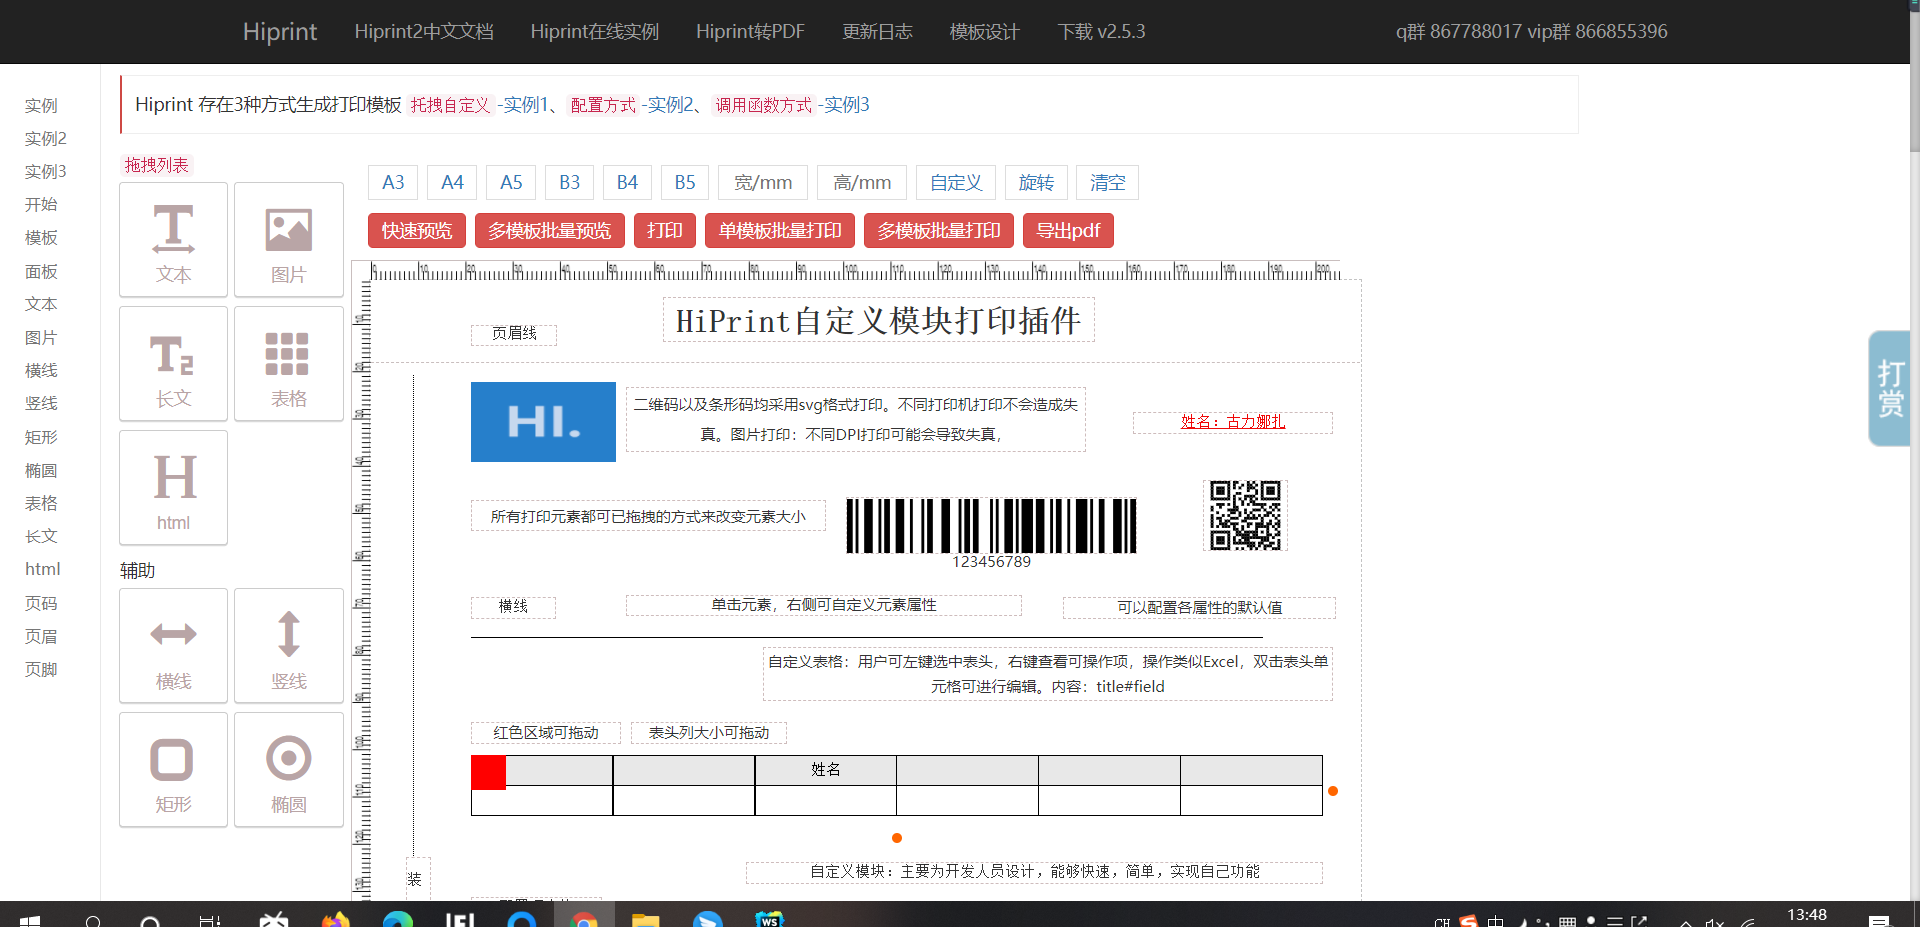The width and height of the screenshot is (1920, 927).
Task: Open 实例2 in left sidebar
Action: (x=46, y=139)
